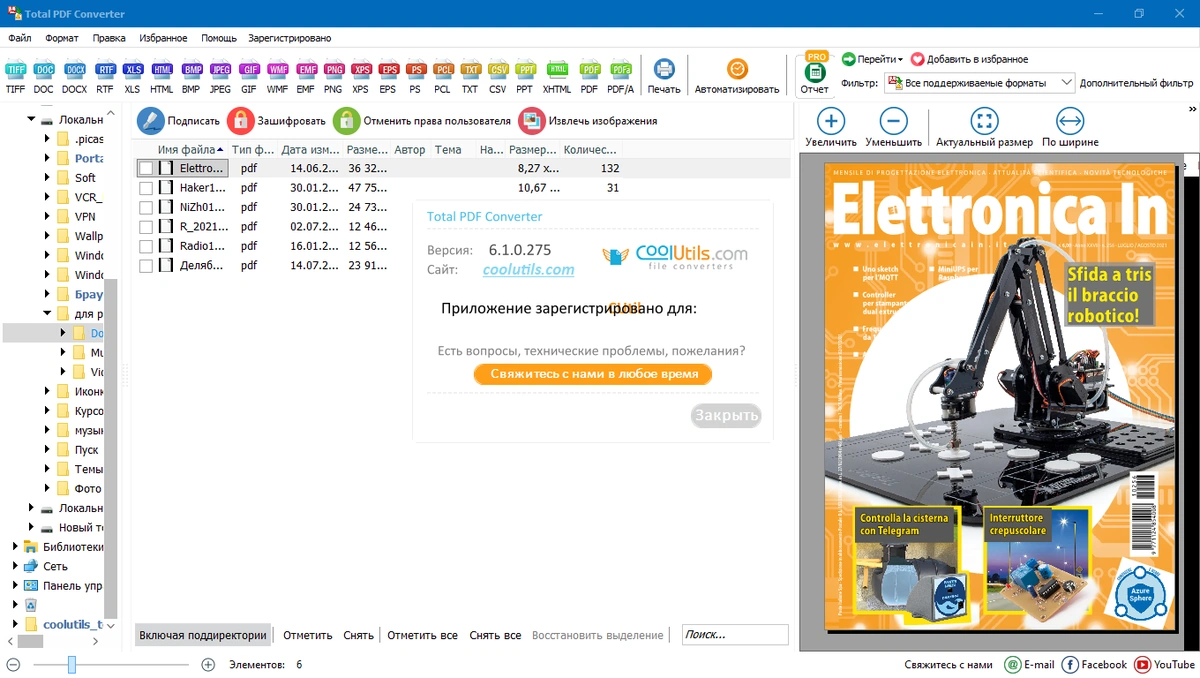The image size is (1200, 678).
Task: Click Закрыть in about dialog
Action: click(726, 416)
